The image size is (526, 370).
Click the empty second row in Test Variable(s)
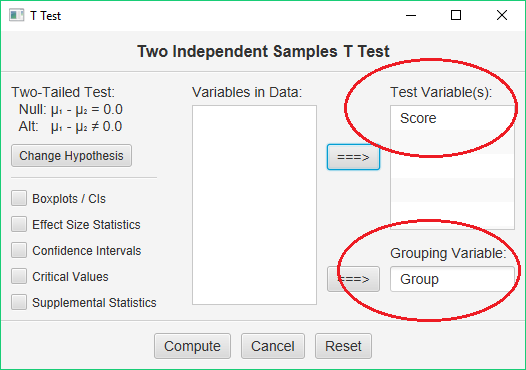click(452, 142)
